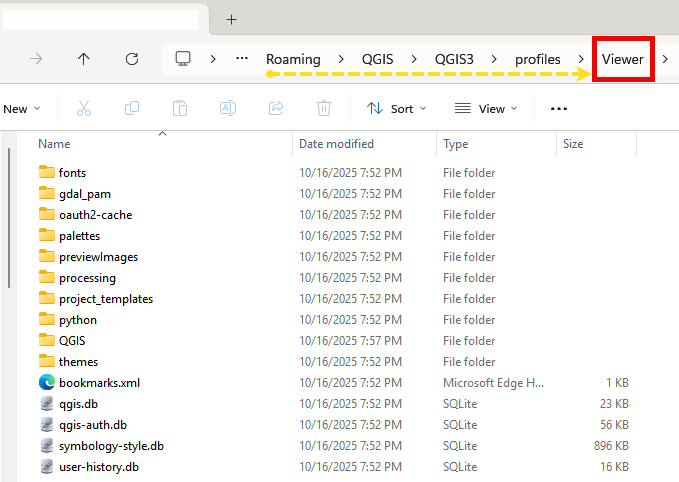The width and height of the screenshot is (679, 482).
Task: Click the 896 KB size cell
Action: click(611, 446)
